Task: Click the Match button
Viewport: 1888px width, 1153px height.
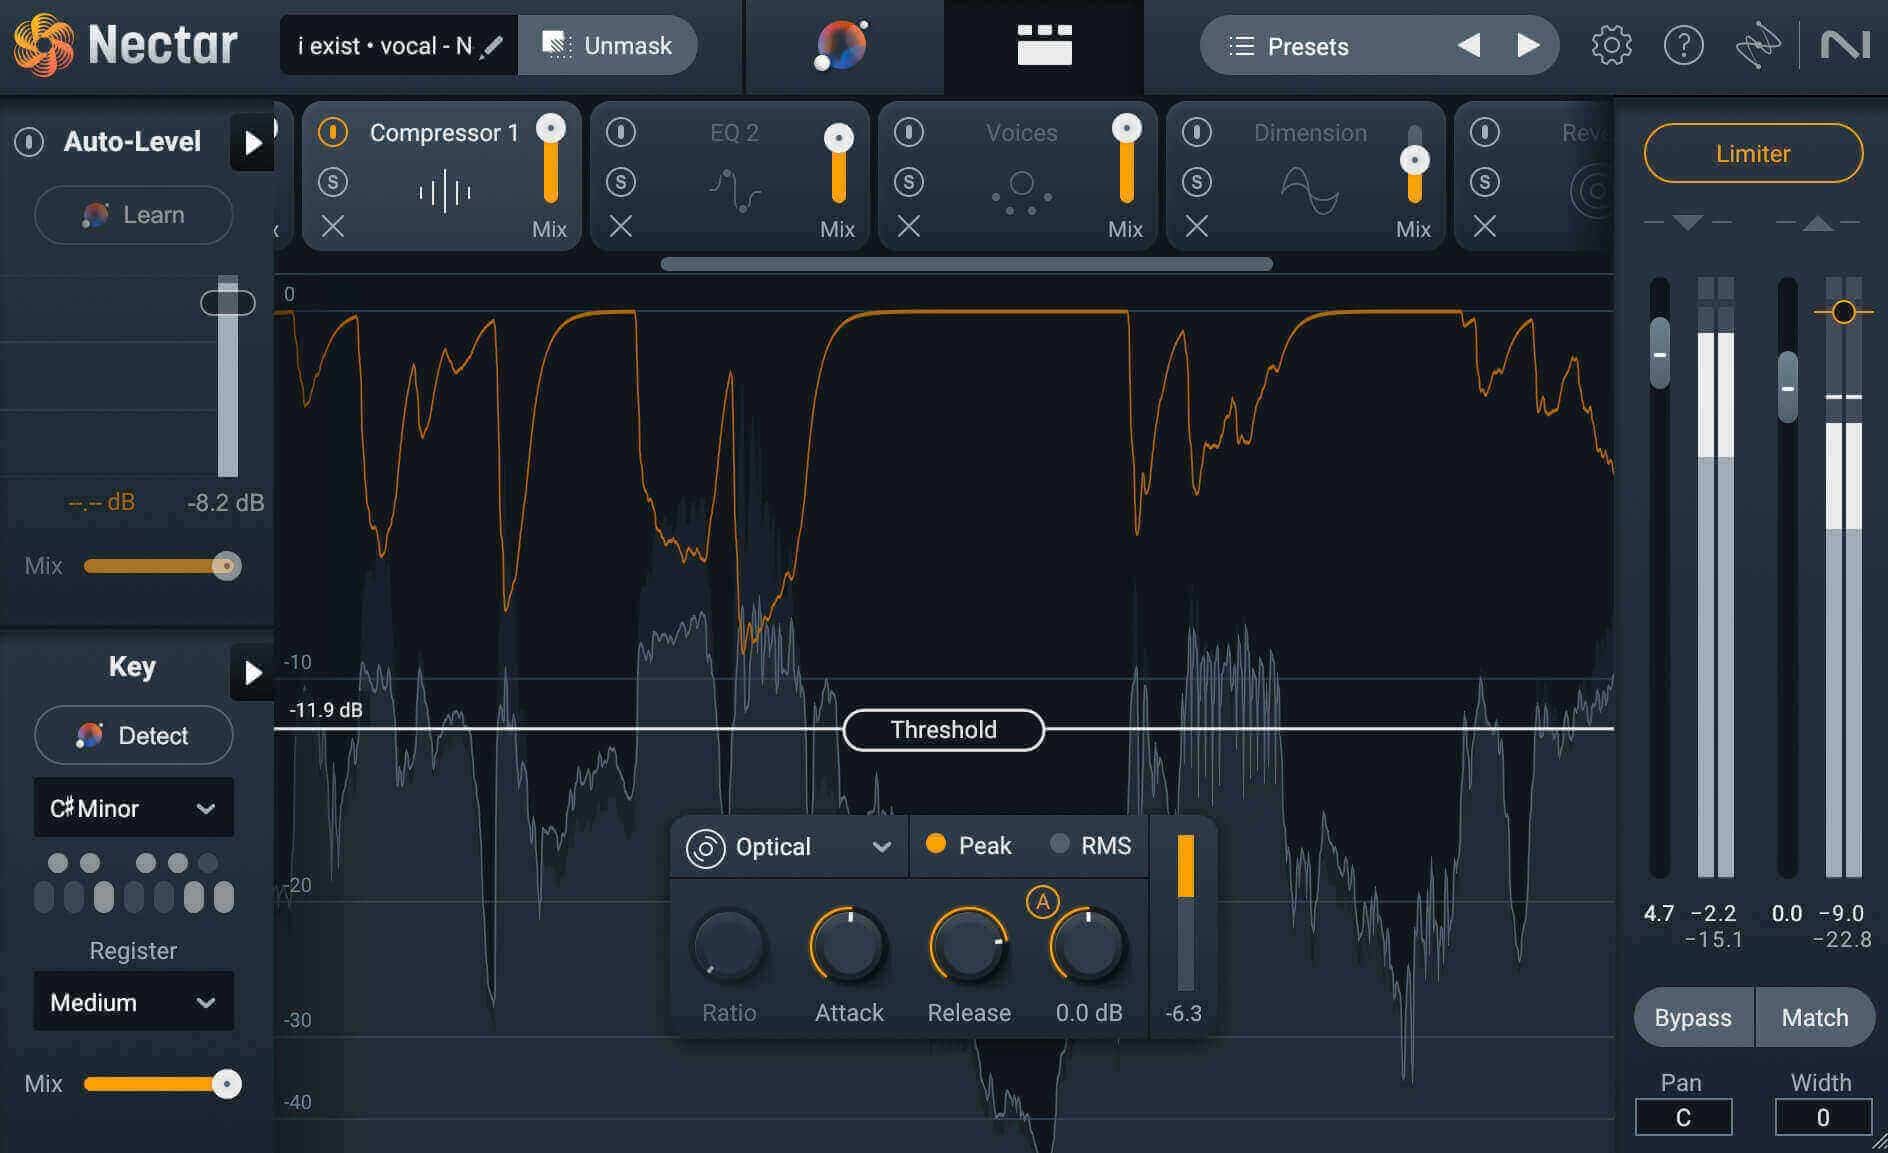Action: pyautogui.click(x=1815, y=1018)
